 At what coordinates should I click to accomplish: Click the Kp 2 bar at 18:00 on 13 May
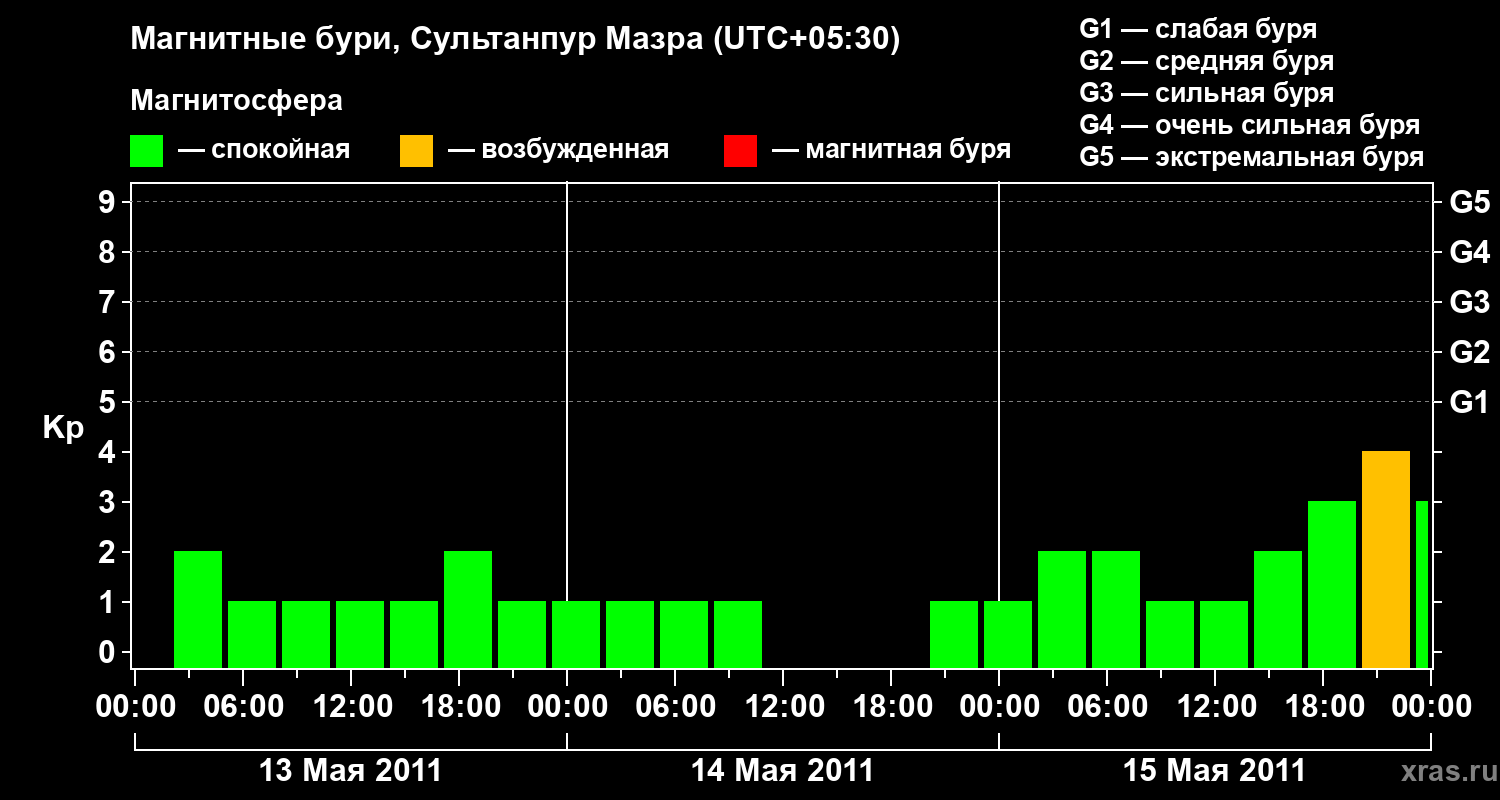click(468, 610)
